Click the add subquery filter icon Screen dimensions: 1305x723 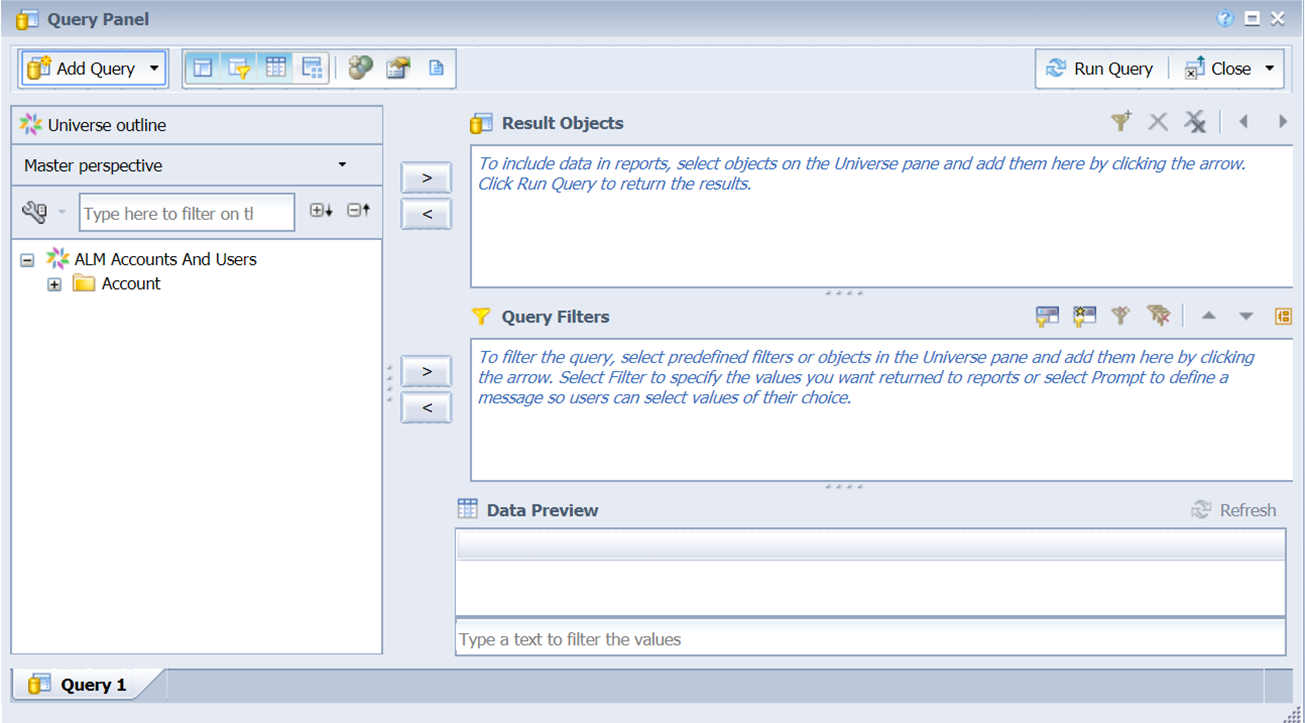click(1047, 316)
